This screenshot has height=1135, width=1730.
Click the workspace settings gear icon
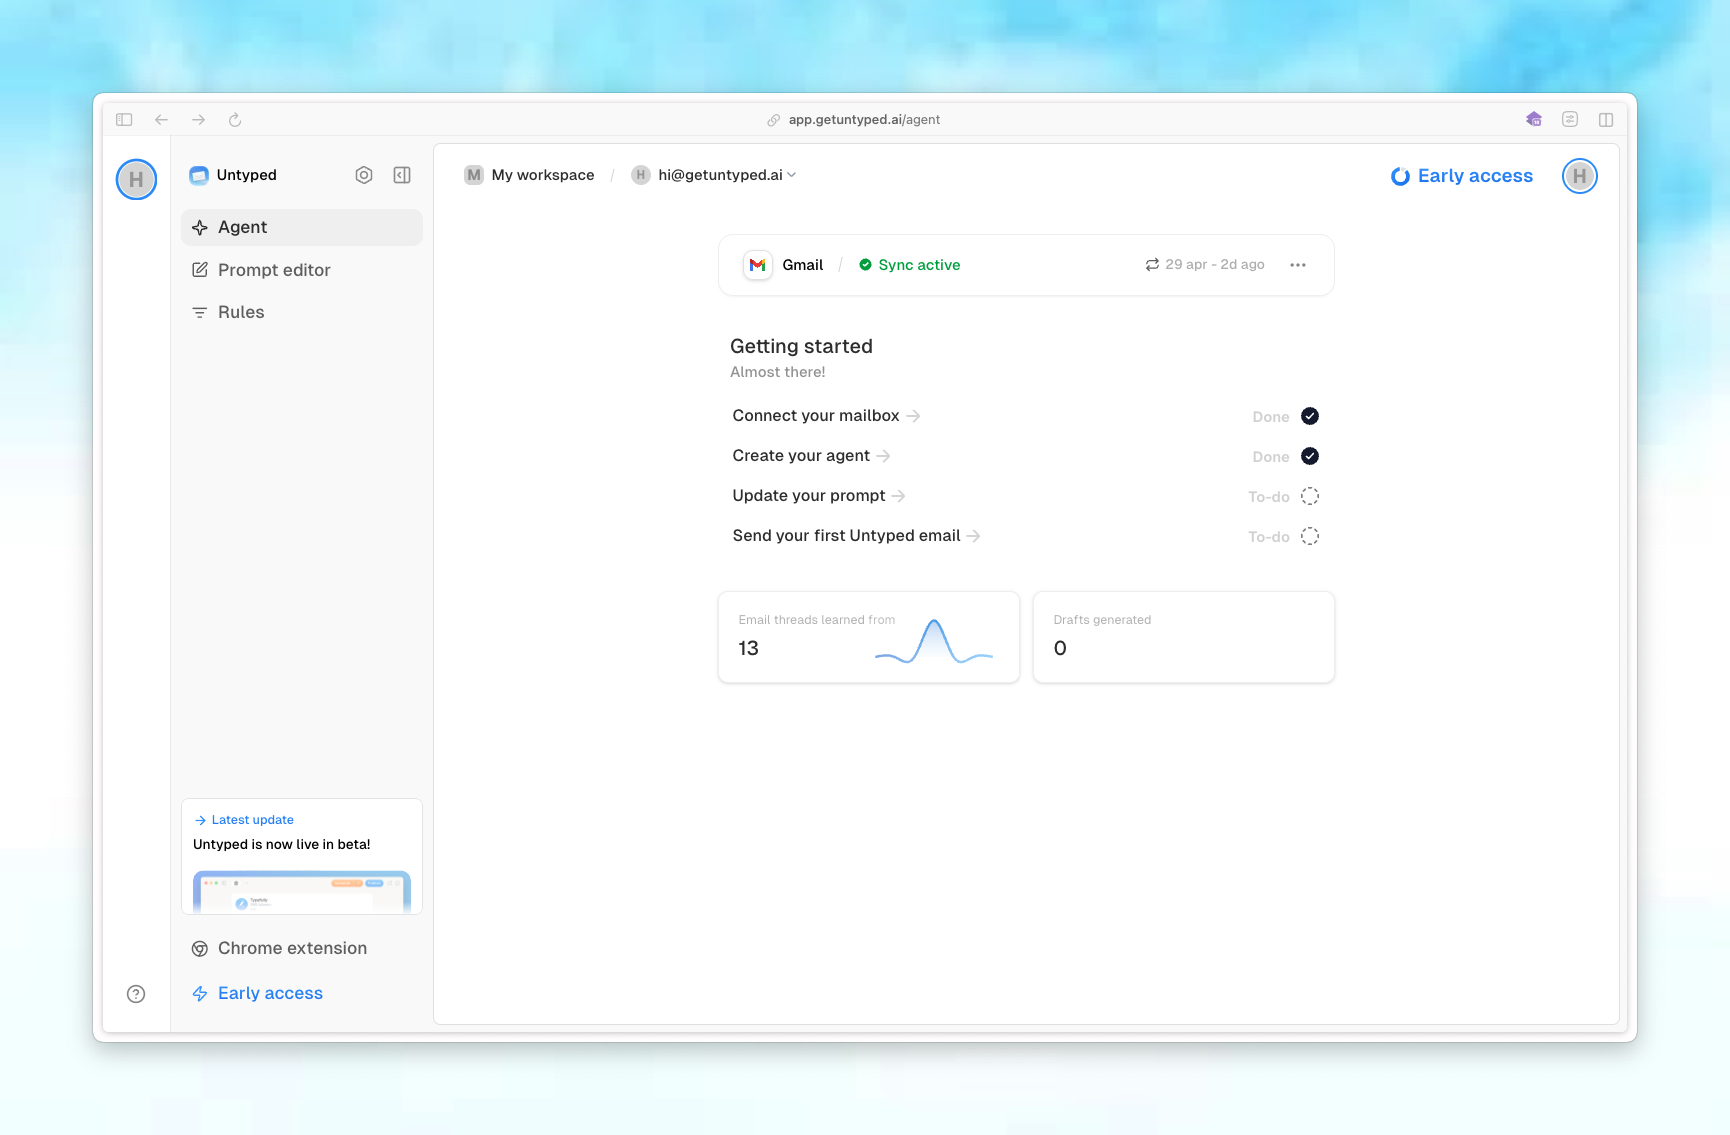(364, 174)
